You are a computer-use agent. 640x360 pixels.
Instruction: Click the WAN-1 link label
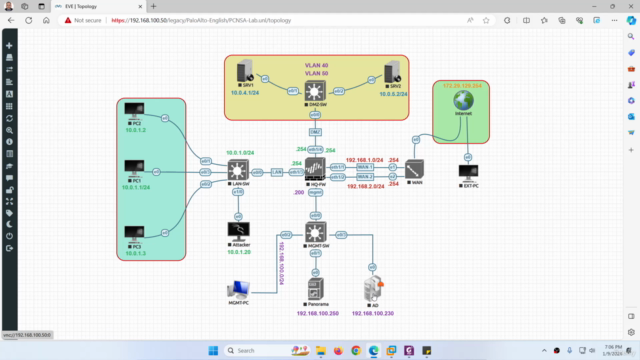[365, 167]
